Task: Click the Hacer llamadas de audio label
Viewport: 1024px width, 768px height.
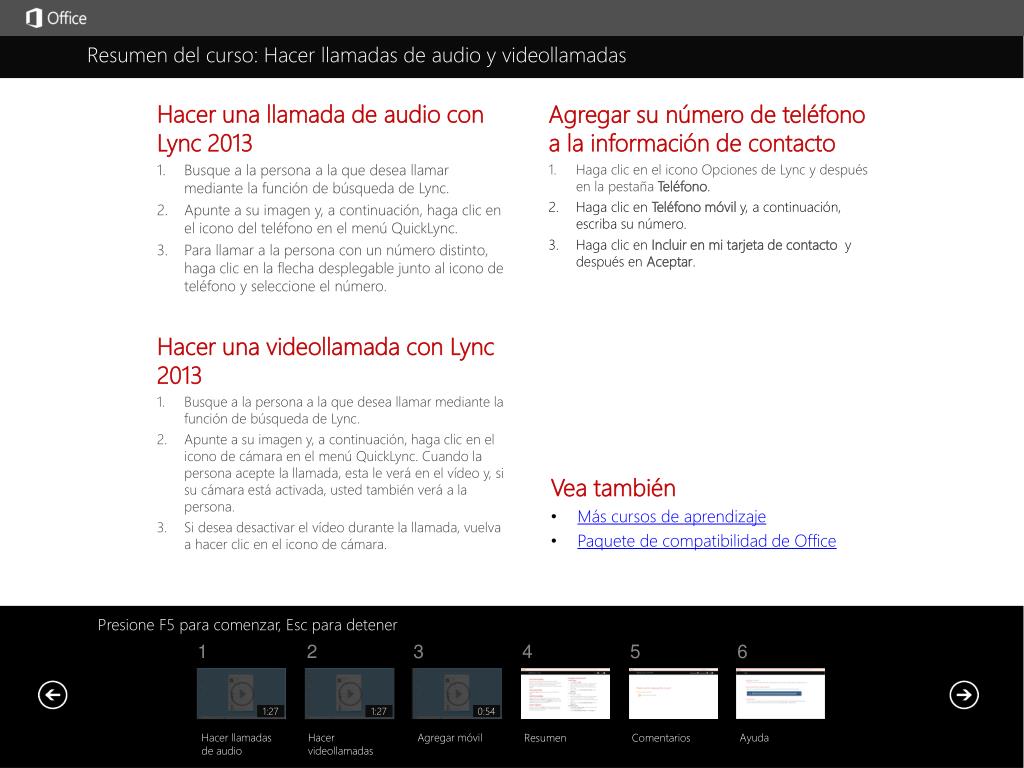Action: click(x=236, y=744)
